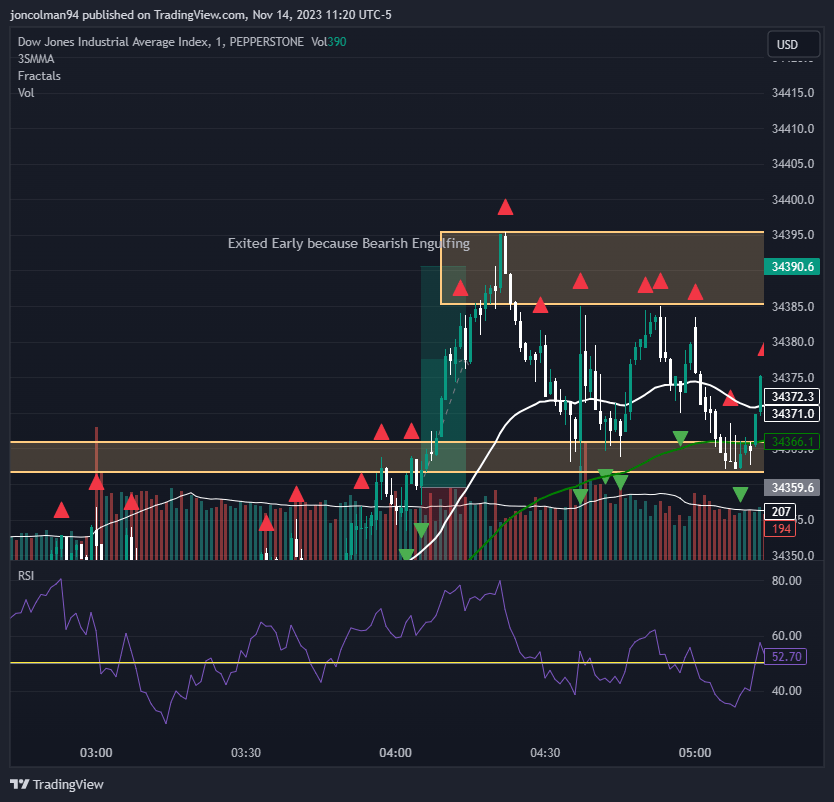The image size is (834, 802).
Task: Select the red fractal arrow above the 34400 peak
Action: click(x=505, y=207)
